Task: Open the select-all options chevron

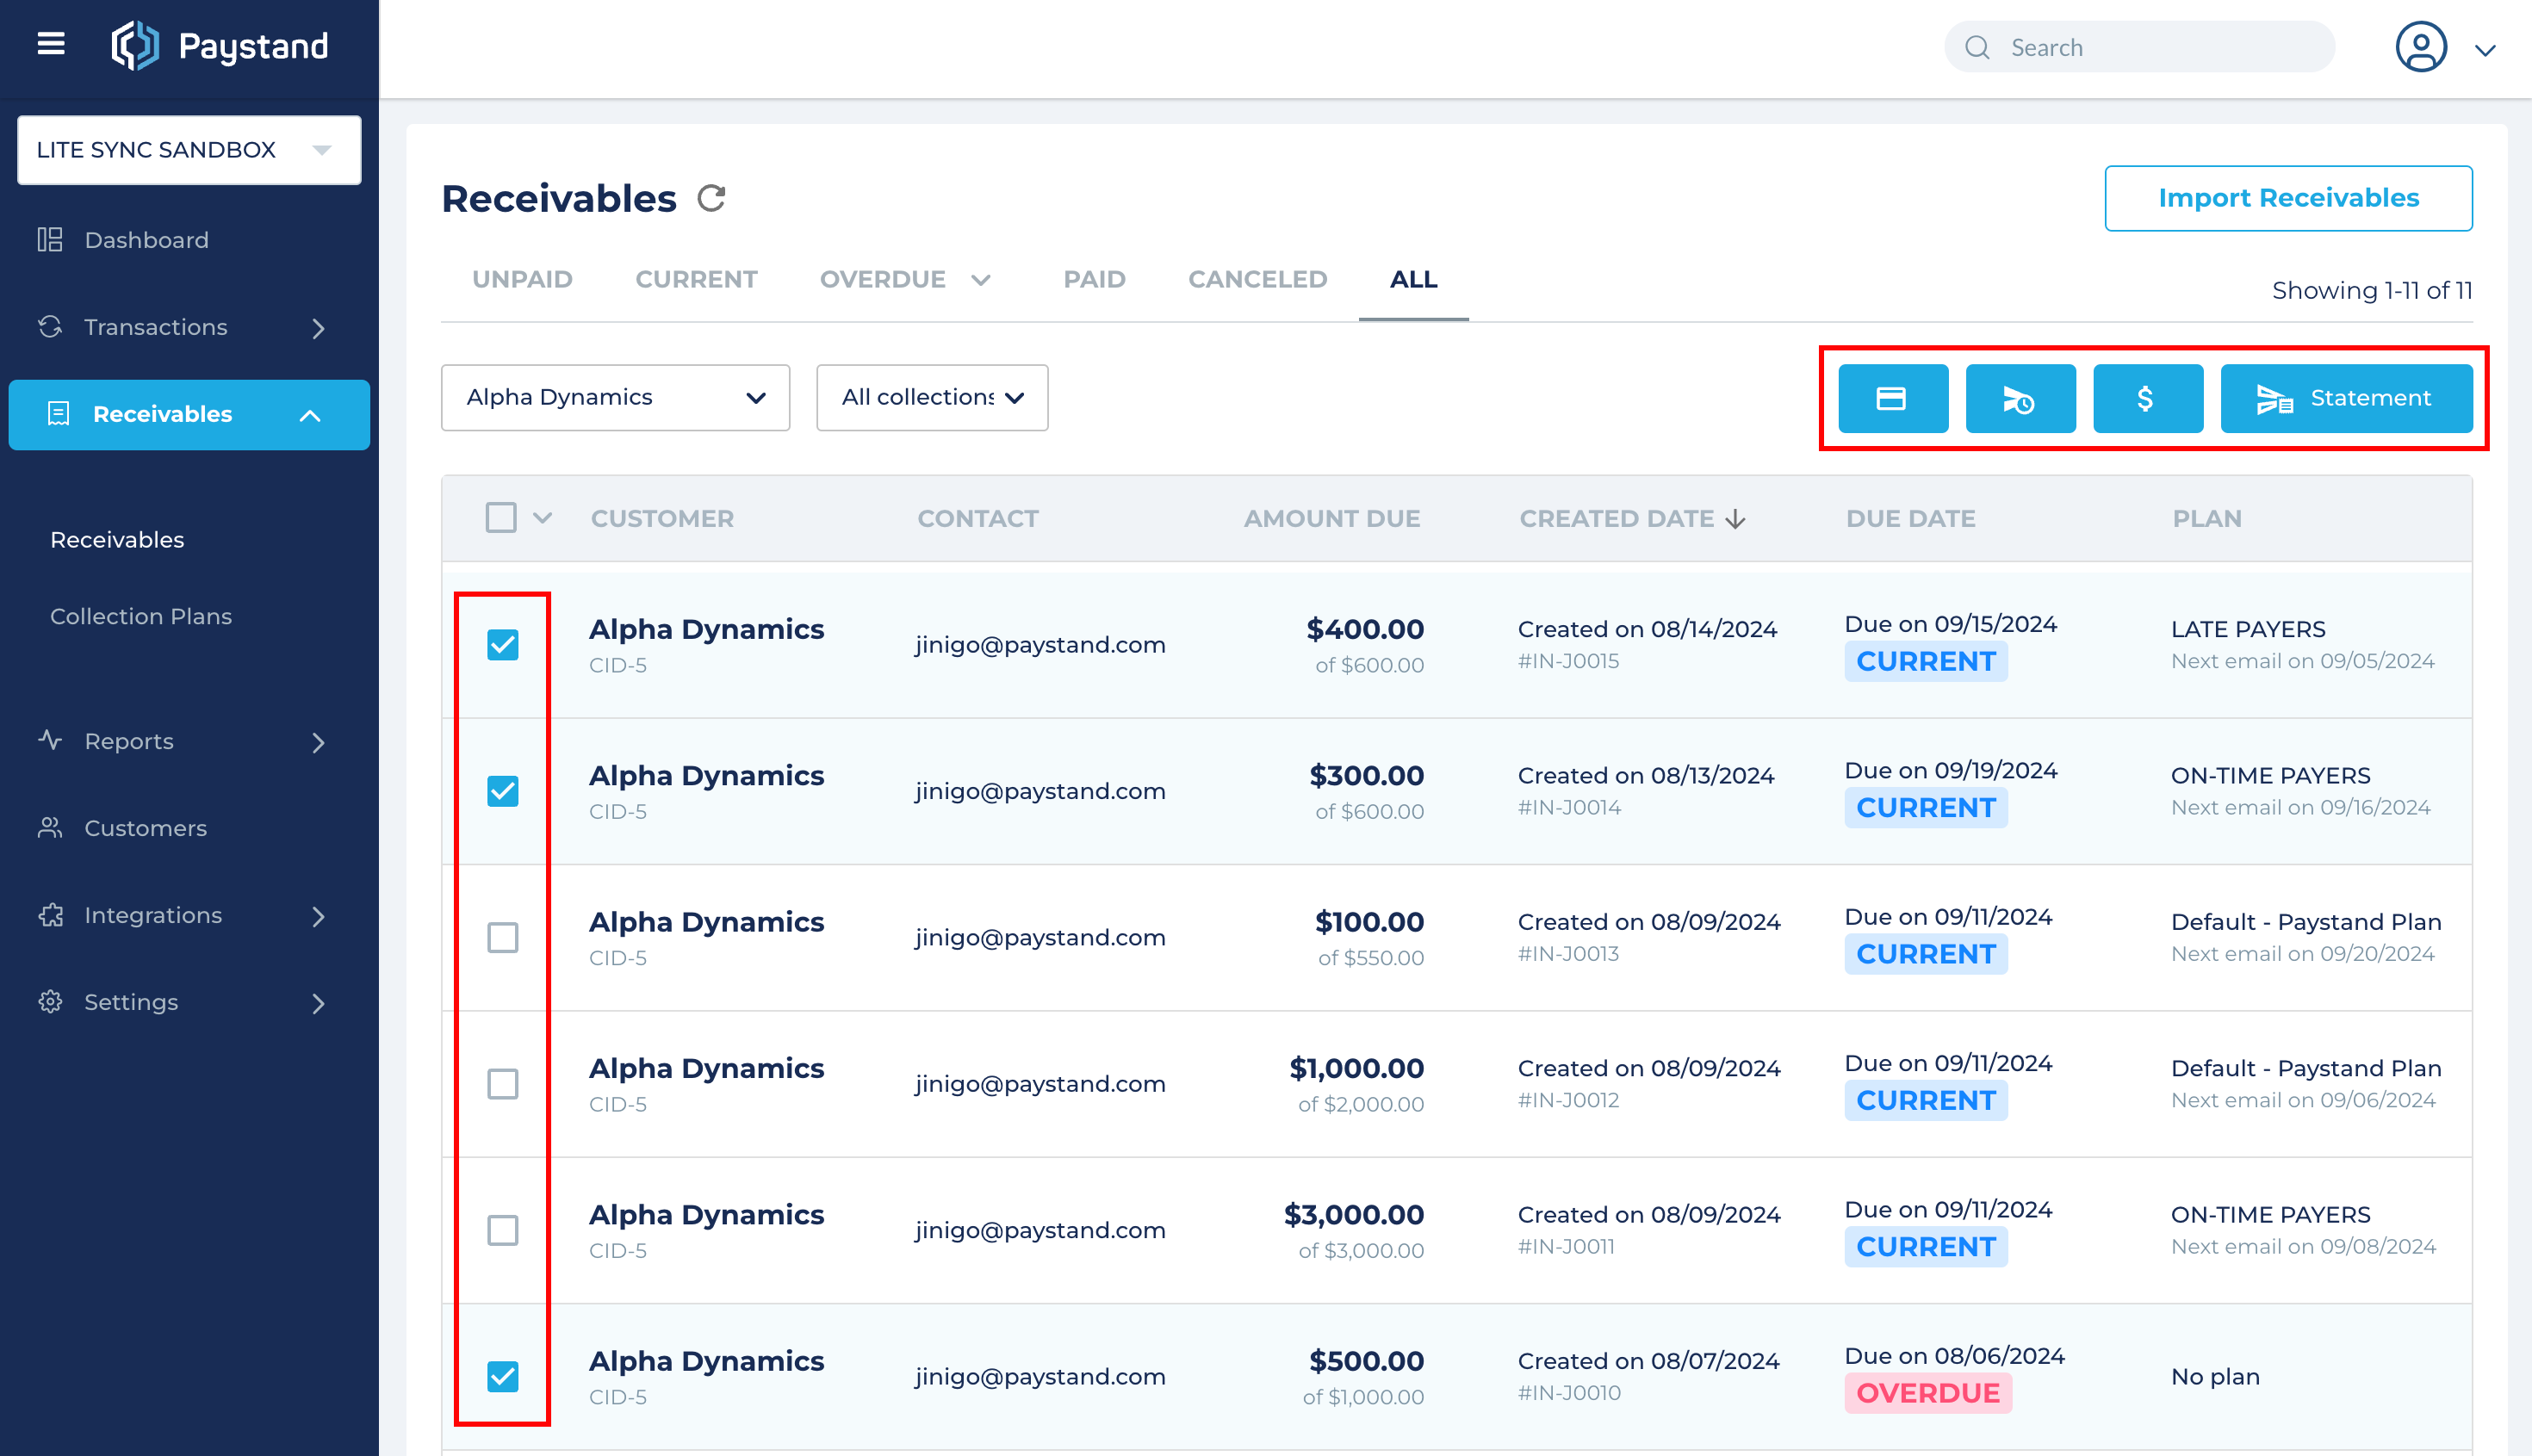Action: 543,518
